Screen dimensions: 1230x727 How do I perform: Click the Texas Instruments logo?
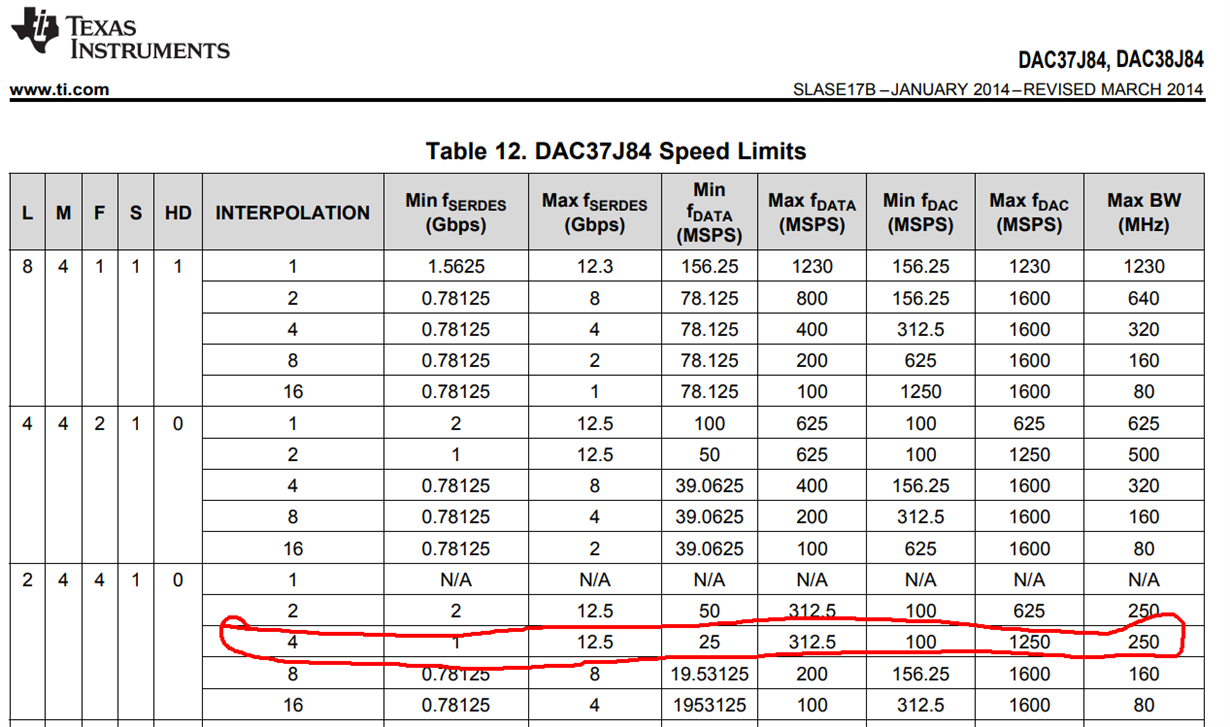(x=120, y=33)
